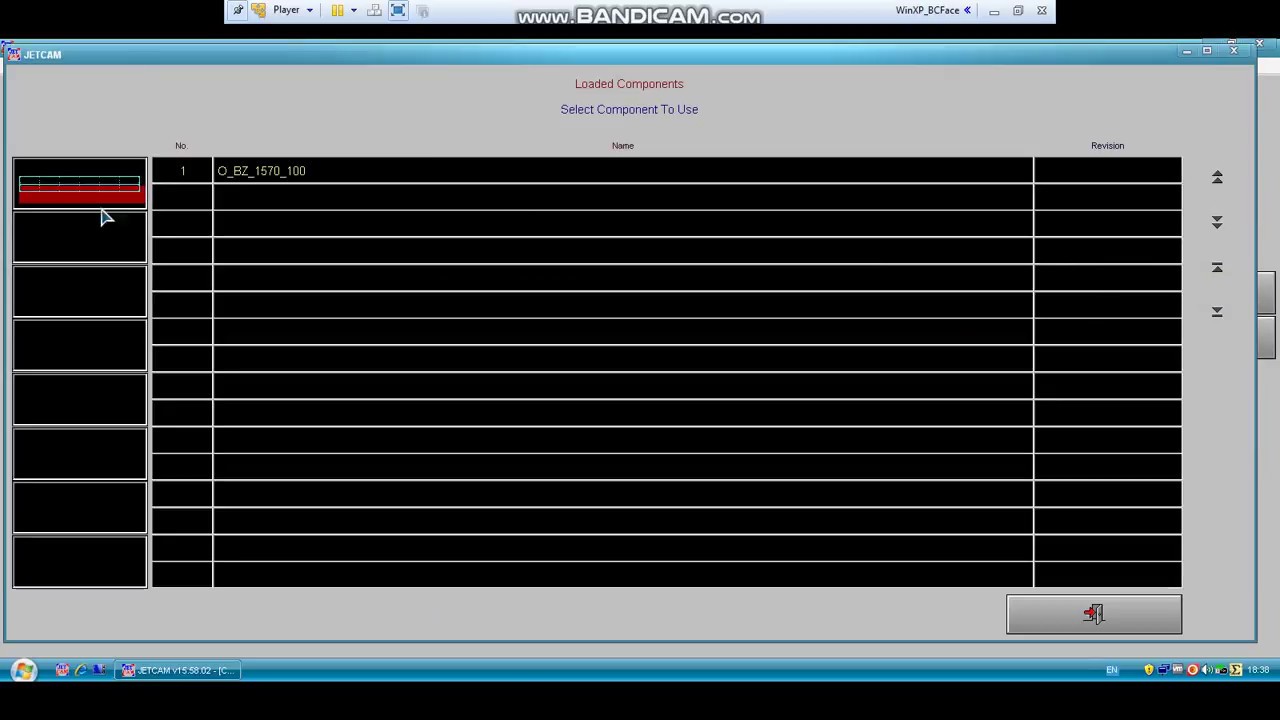Image resolution: width=1280 pixels, height=720 pixels.
Task: Click the VMware pin toolbar icon
Action: [x=238, y=10]
